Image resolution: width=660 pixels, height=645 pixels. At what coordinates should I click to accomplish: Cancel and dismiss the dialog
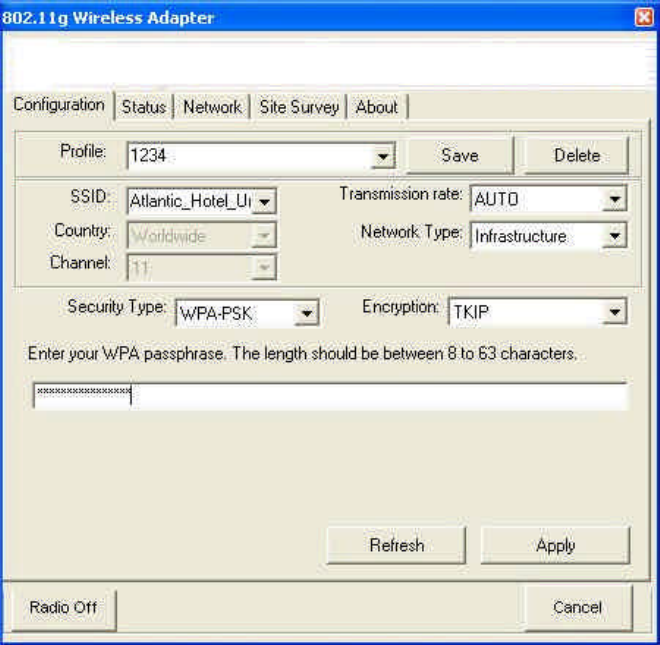pyautogui.click(x=578, y=608)
